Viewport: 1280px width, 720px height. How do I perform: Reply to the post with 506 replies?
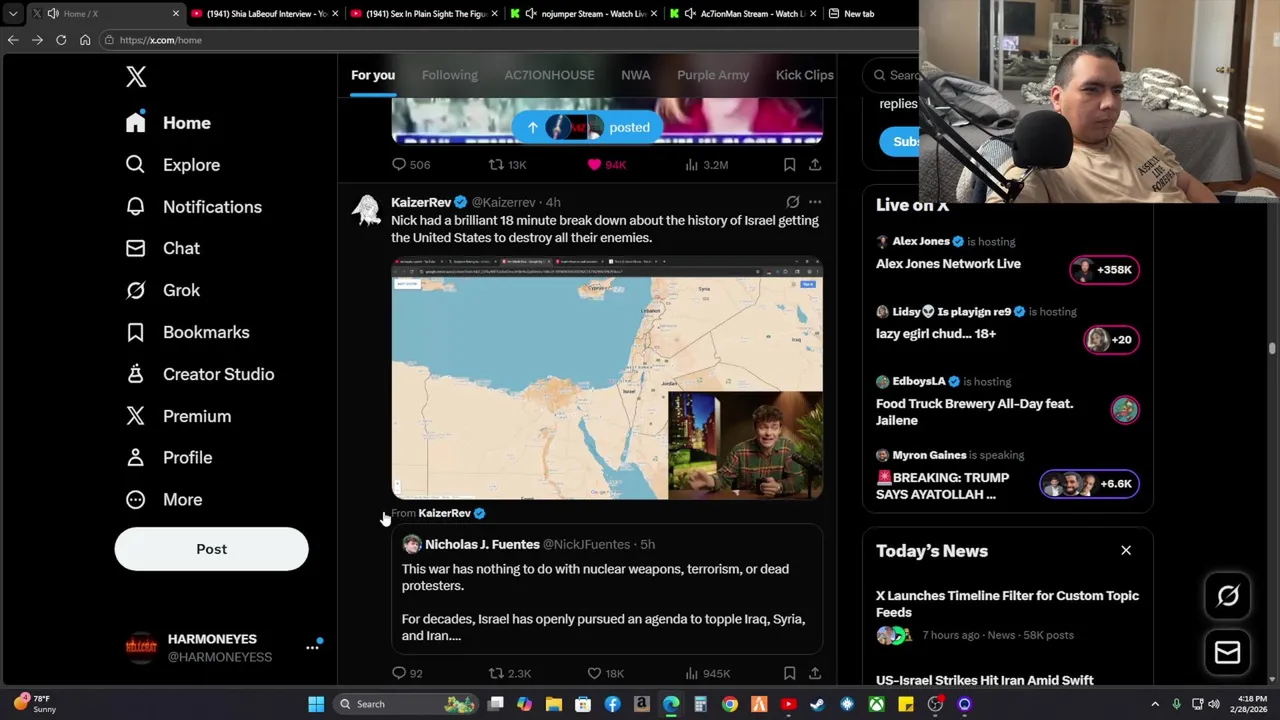[410, 165]
